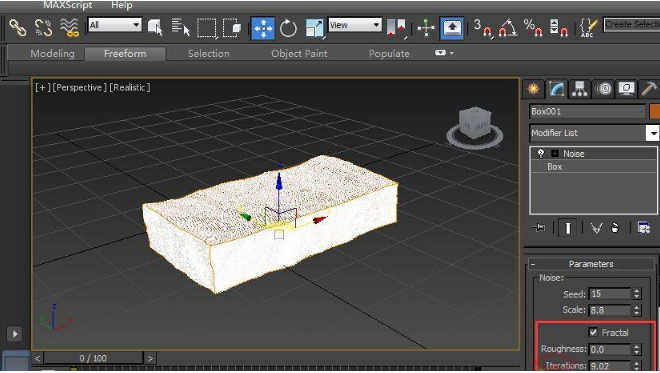Viewport: 660px width, 373px height.
Task: Open the reference coordinate system View dropdown
Action: [x=355, y=25]
